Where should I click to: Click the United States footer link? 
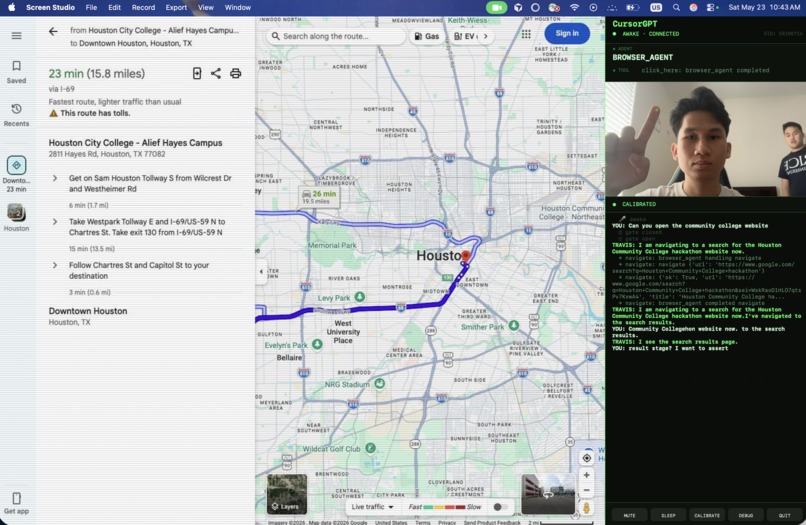391,522
